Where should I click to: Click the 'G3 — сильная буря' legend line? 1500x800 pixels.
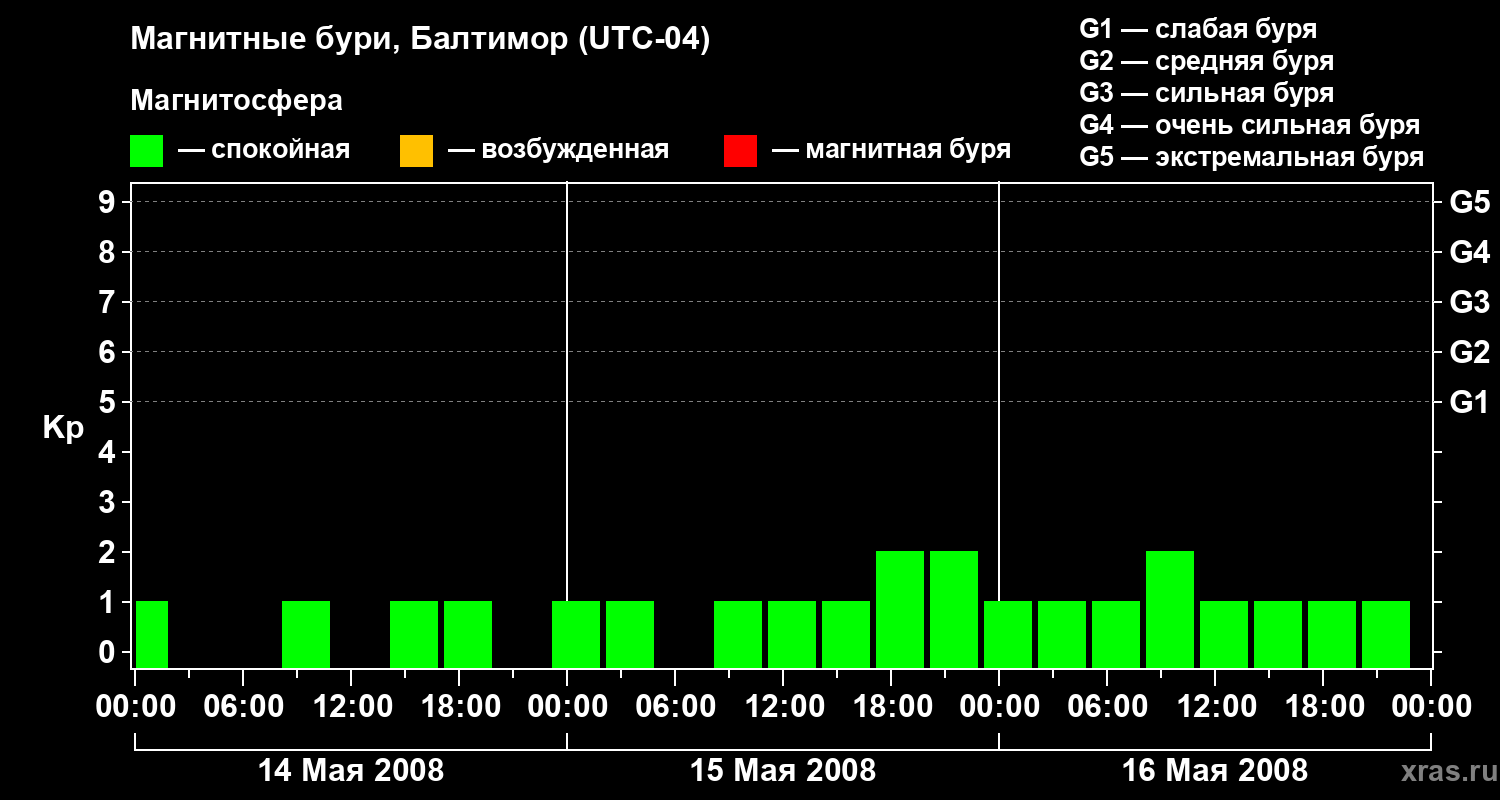pos(1206,93)
